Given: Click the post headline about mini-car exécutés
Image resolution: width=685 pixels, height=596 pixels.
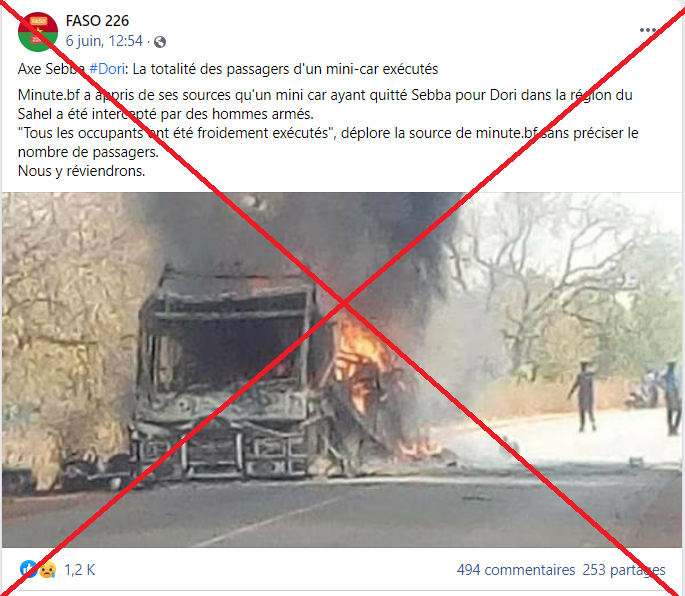Looking at the screenshot, I should coord(228,69).
